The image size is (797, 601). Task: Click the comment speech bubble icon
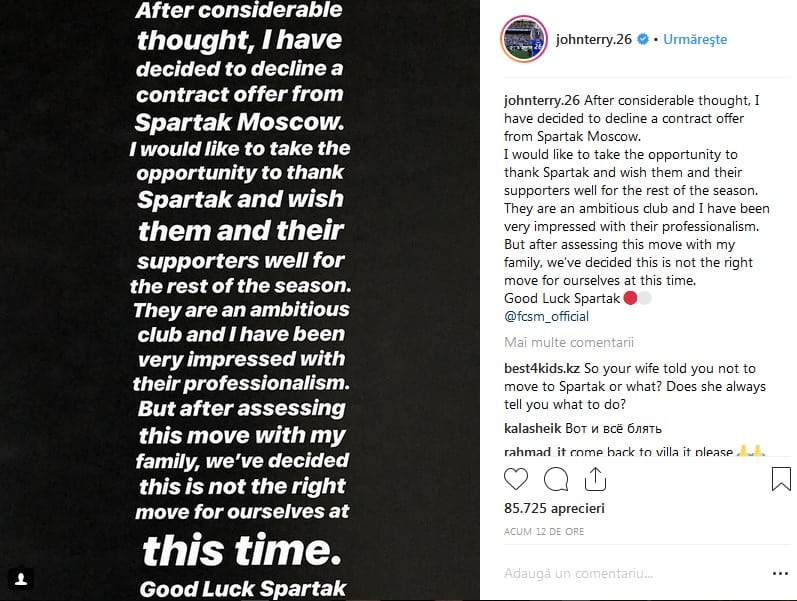click(x=557, y=479)
